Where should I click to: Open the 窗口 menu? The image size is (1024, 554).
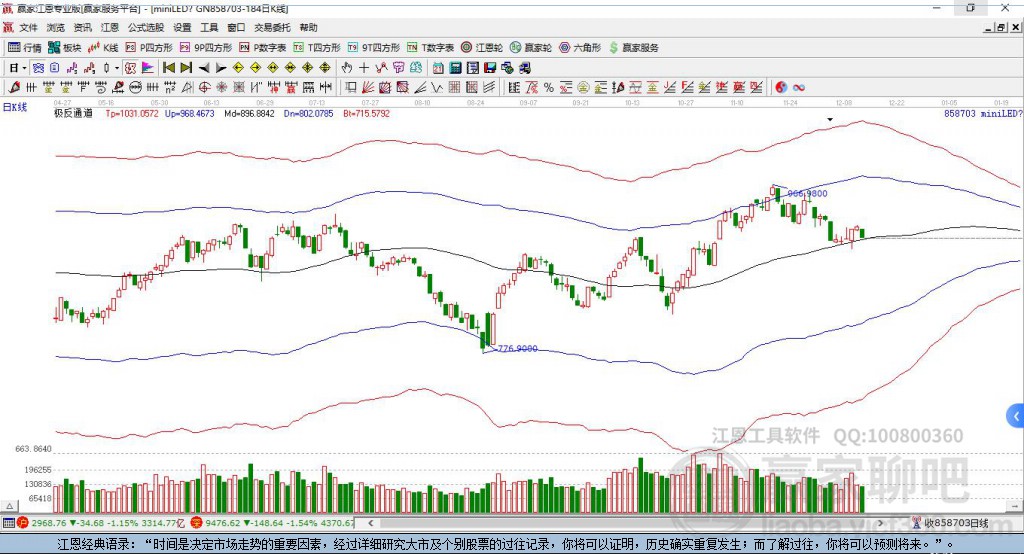pos(236,27)
